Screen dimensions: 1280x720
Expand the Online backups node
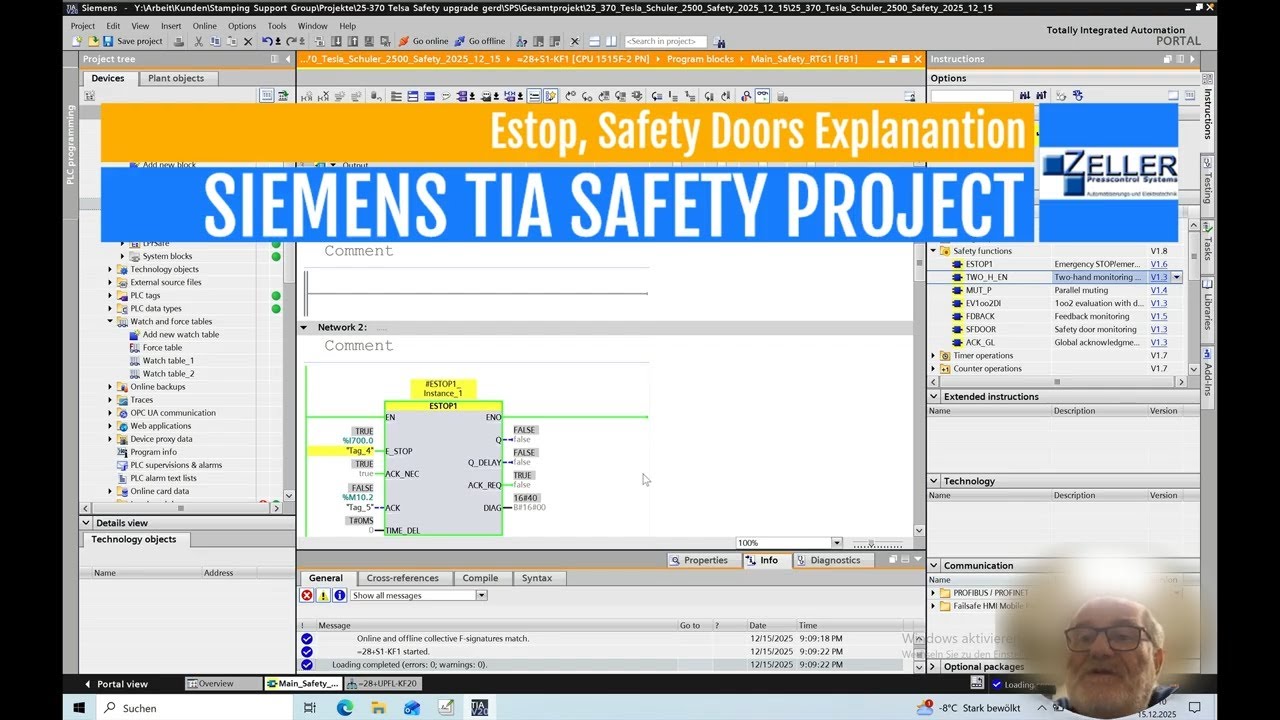(111, 386)
